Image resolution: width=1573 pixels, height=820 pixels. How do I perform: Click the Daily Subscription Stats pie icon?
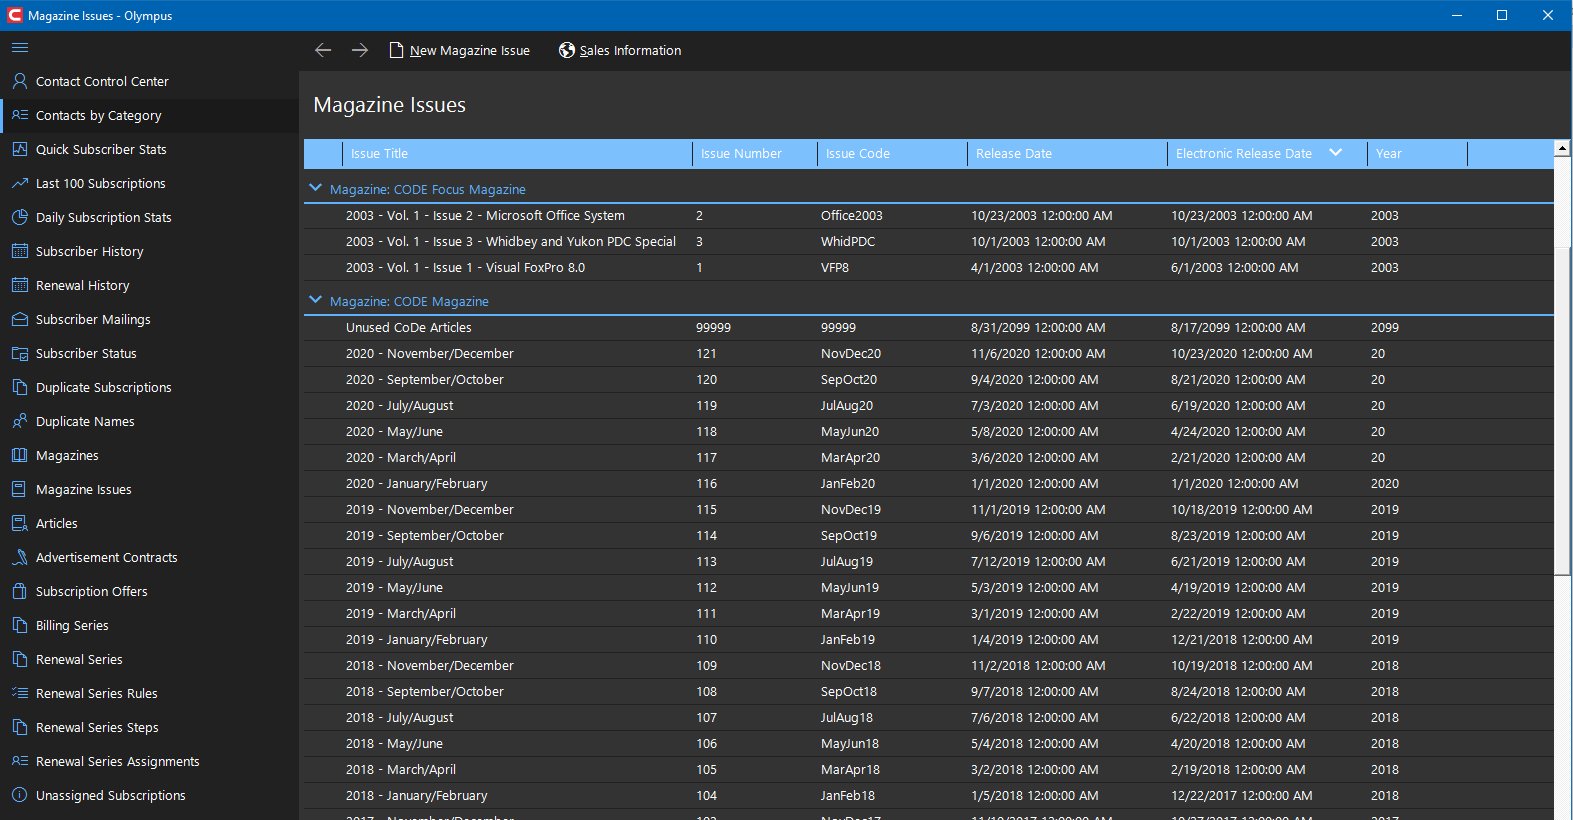pos(20,217)
